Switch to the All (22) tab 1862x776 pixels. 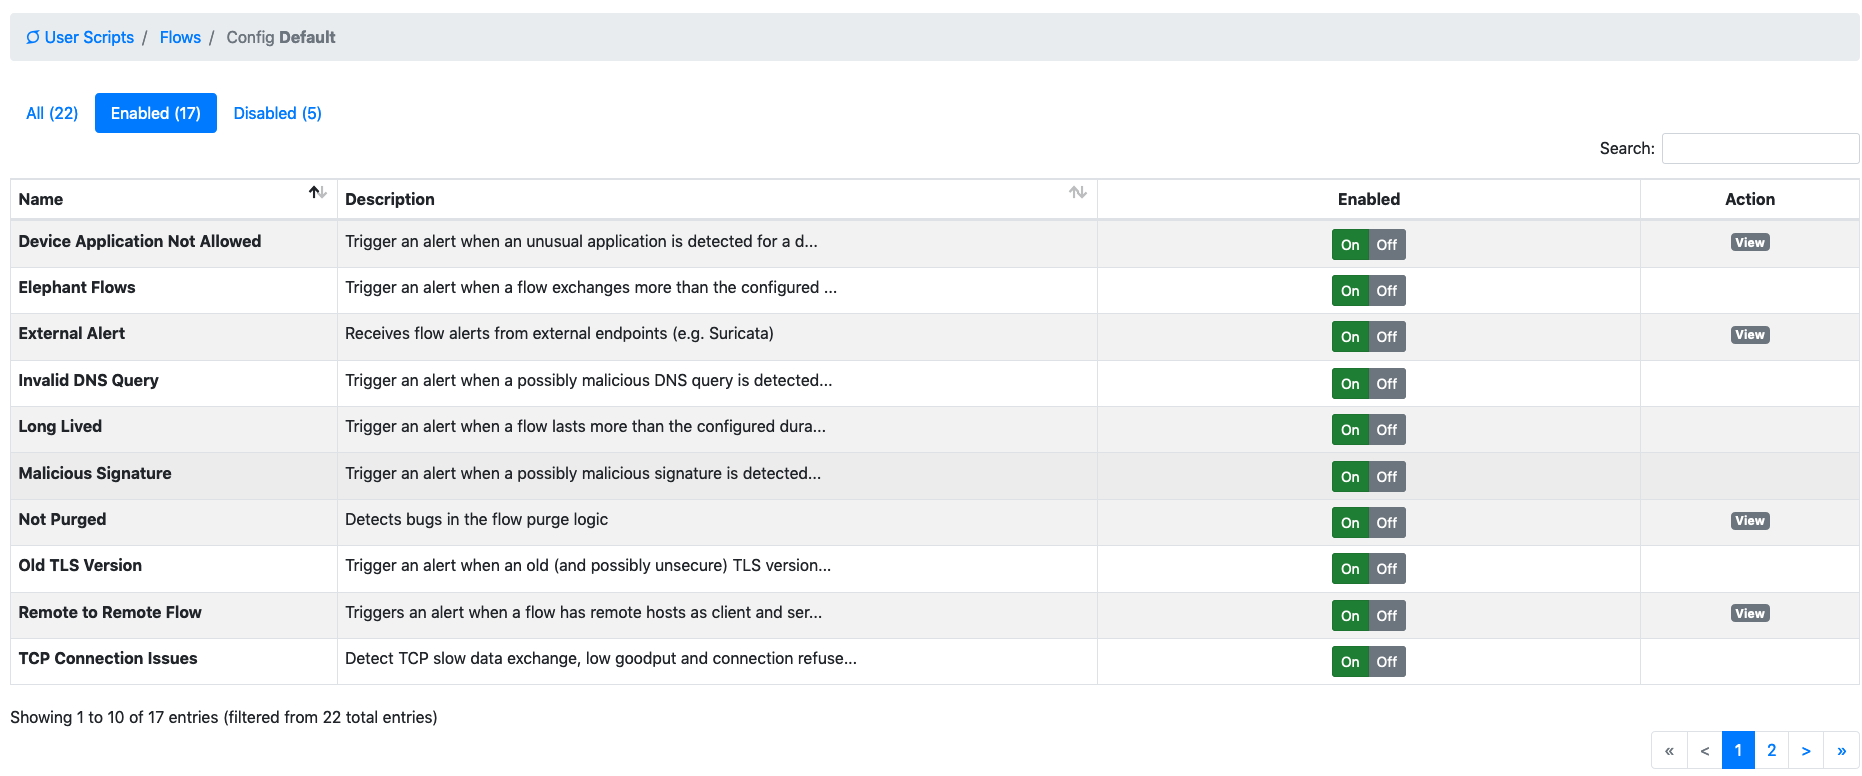click(52, 113)
